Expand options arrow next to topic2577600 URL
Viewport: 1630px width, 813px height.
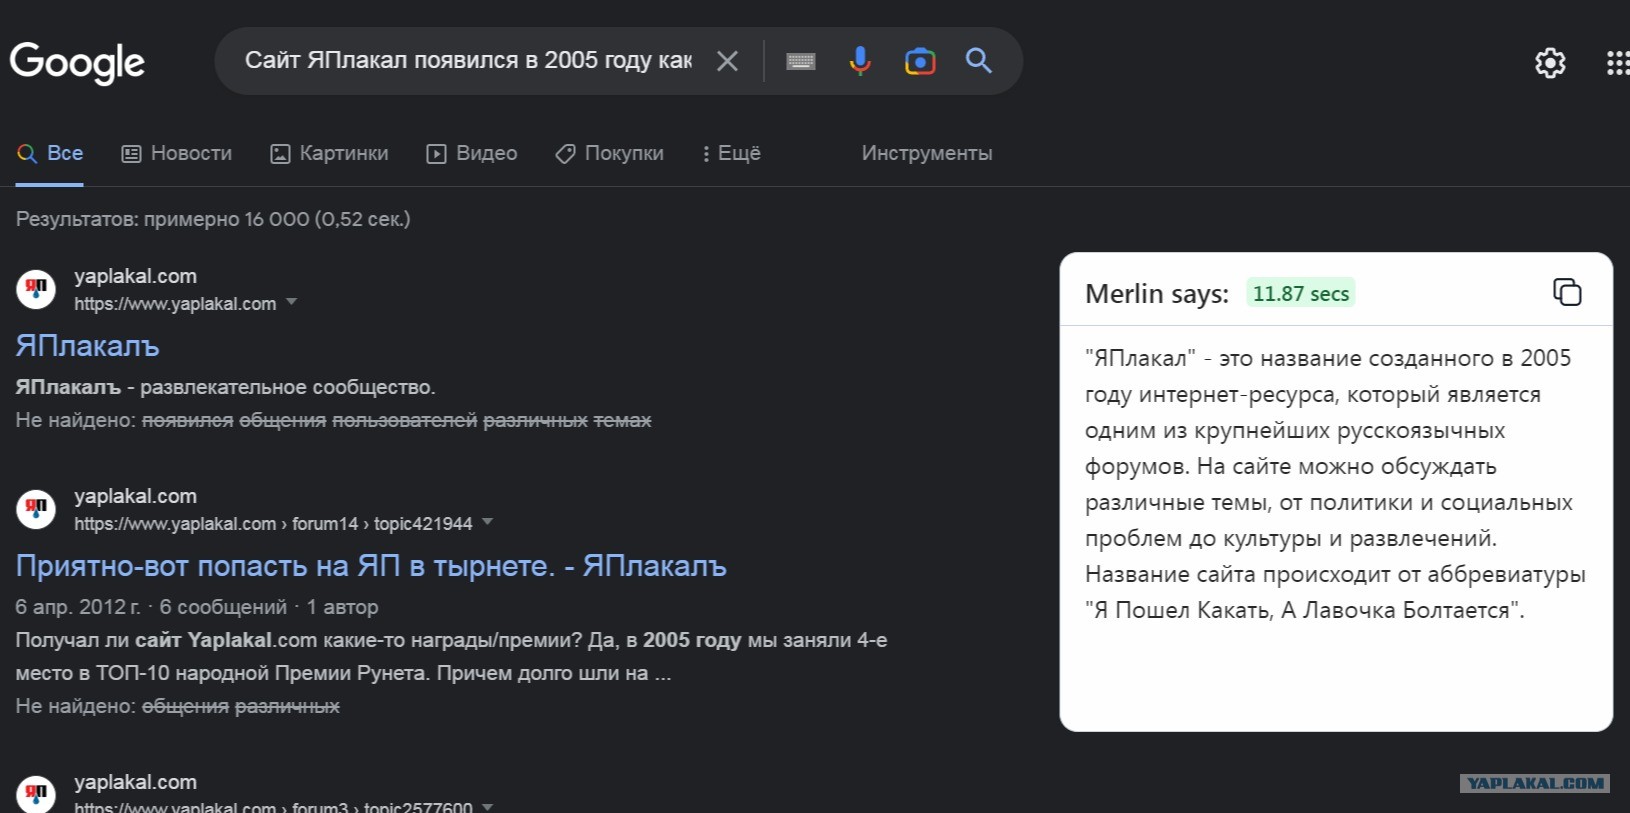488,806
